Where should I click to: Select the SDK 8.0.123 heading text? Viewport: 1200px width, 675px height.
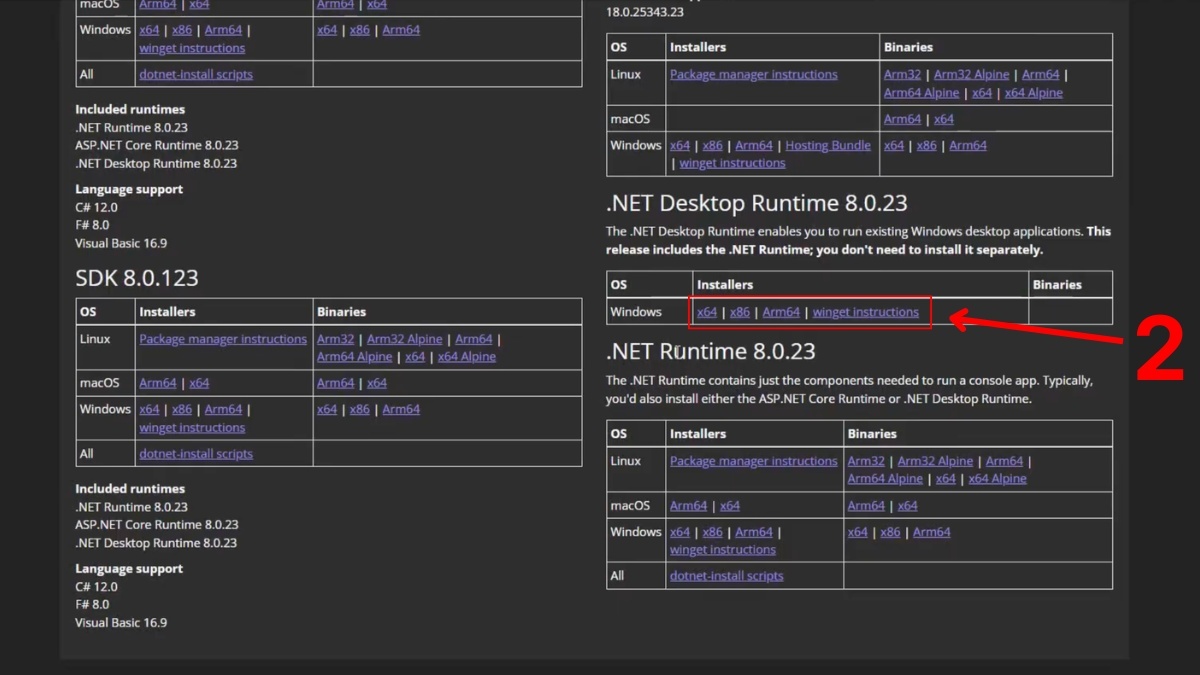tap(137, 278)
